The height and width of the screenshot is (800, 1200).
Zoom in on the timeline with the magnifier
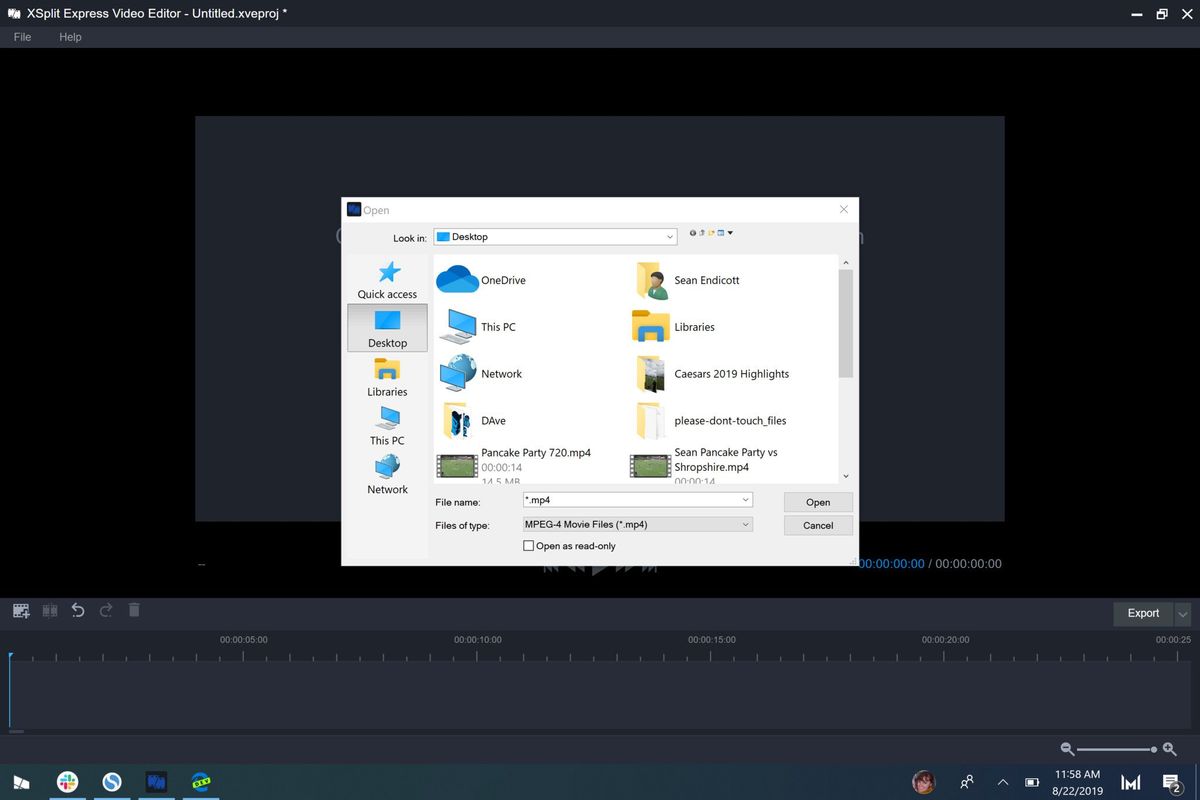click(x=1168, y=748)
